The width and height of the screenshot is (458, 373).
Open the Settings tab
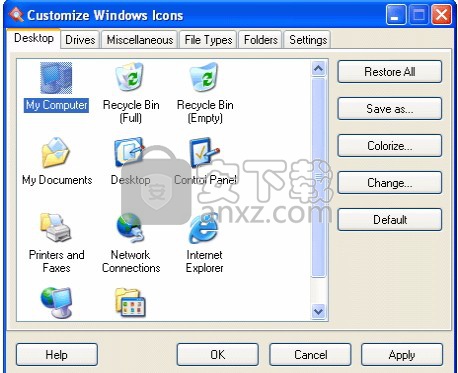308,40
